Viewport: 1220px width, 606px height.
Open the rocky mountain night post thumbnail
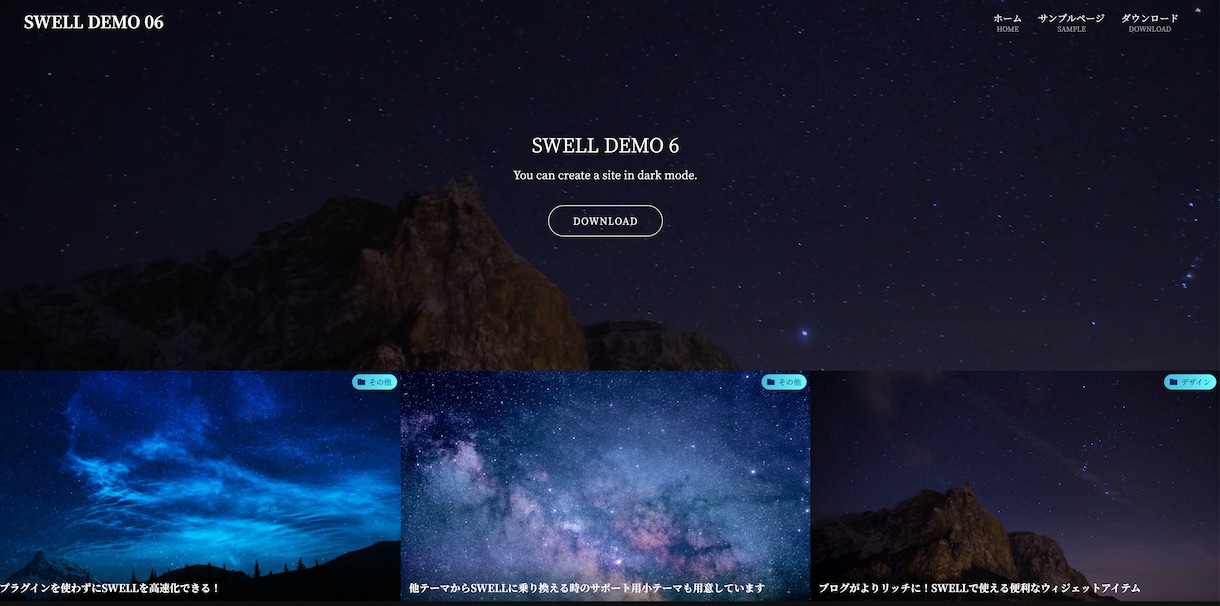1015,486
